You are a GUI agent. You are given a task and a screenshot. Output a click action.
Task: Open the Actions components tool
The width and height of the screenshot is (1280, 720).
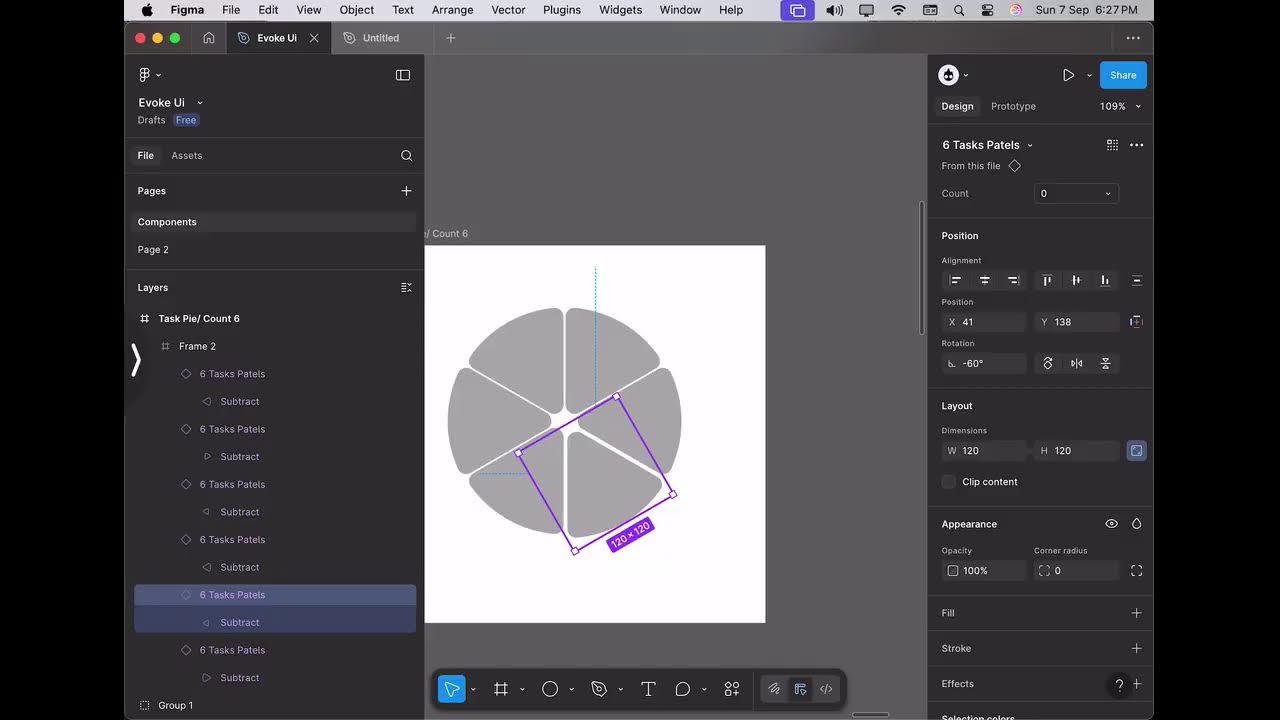[x=732, y=689]
